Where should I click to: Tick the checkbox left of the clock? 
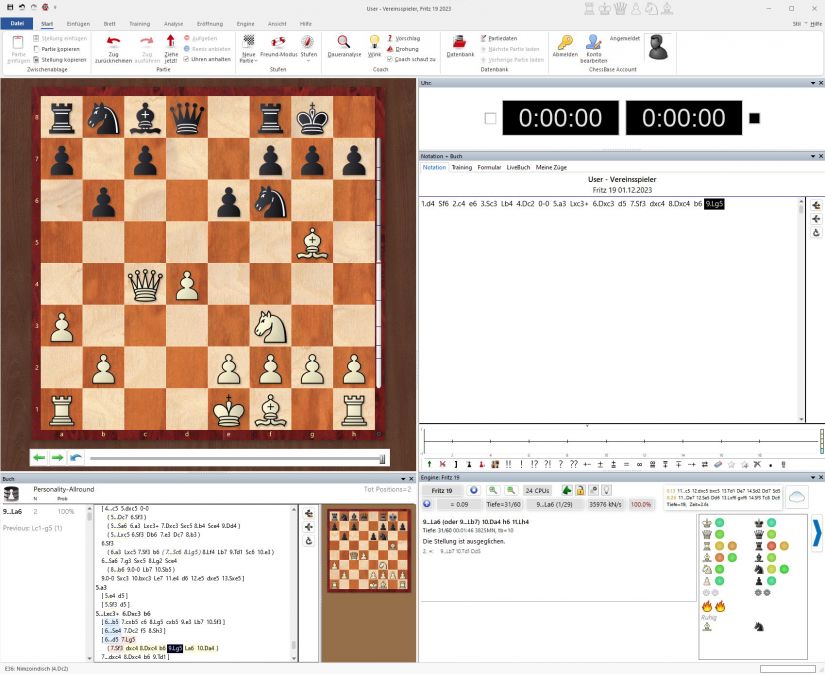490,118
